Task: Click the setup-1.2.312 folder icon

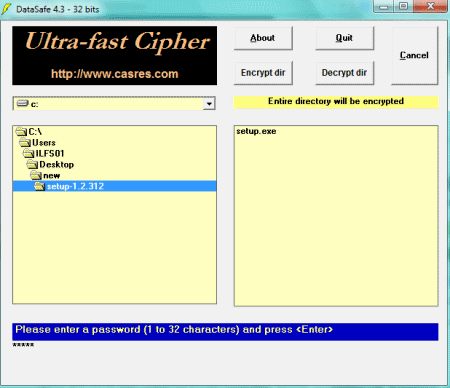Action: pos(40,186)
